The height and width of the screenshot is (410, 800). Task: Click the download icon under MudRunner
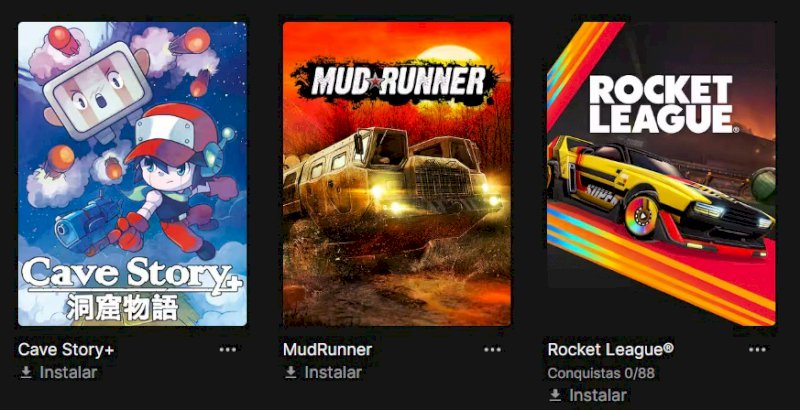click(x=291, y=373)
